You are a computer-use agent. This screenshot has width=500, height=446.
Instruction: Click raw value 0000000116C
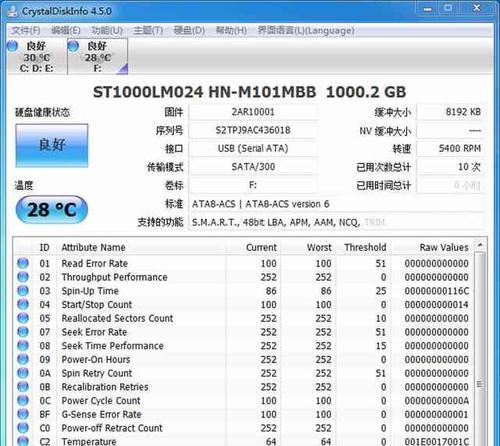coord(437,291)
